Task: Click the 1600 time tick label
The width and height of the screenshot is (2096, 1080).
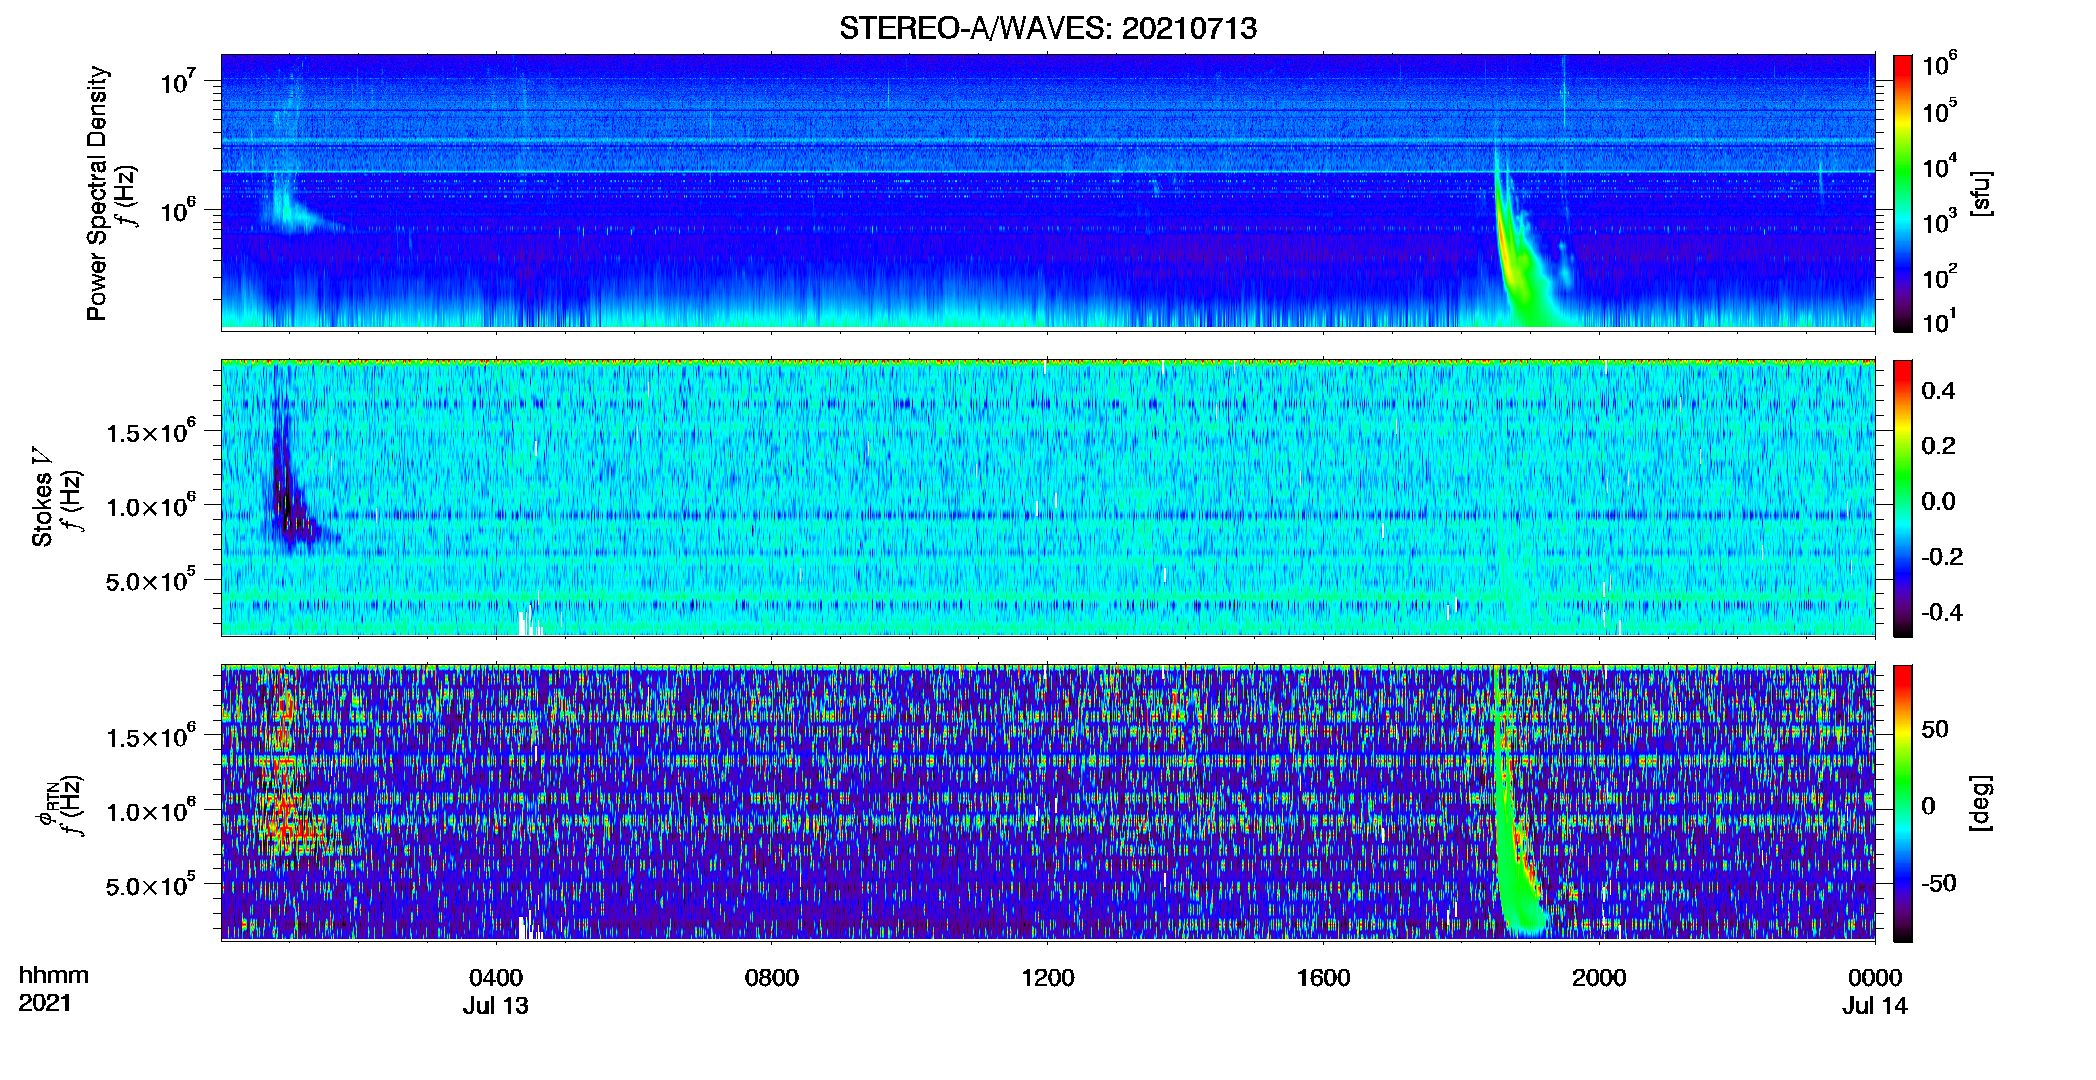Action: [1323, 977]
